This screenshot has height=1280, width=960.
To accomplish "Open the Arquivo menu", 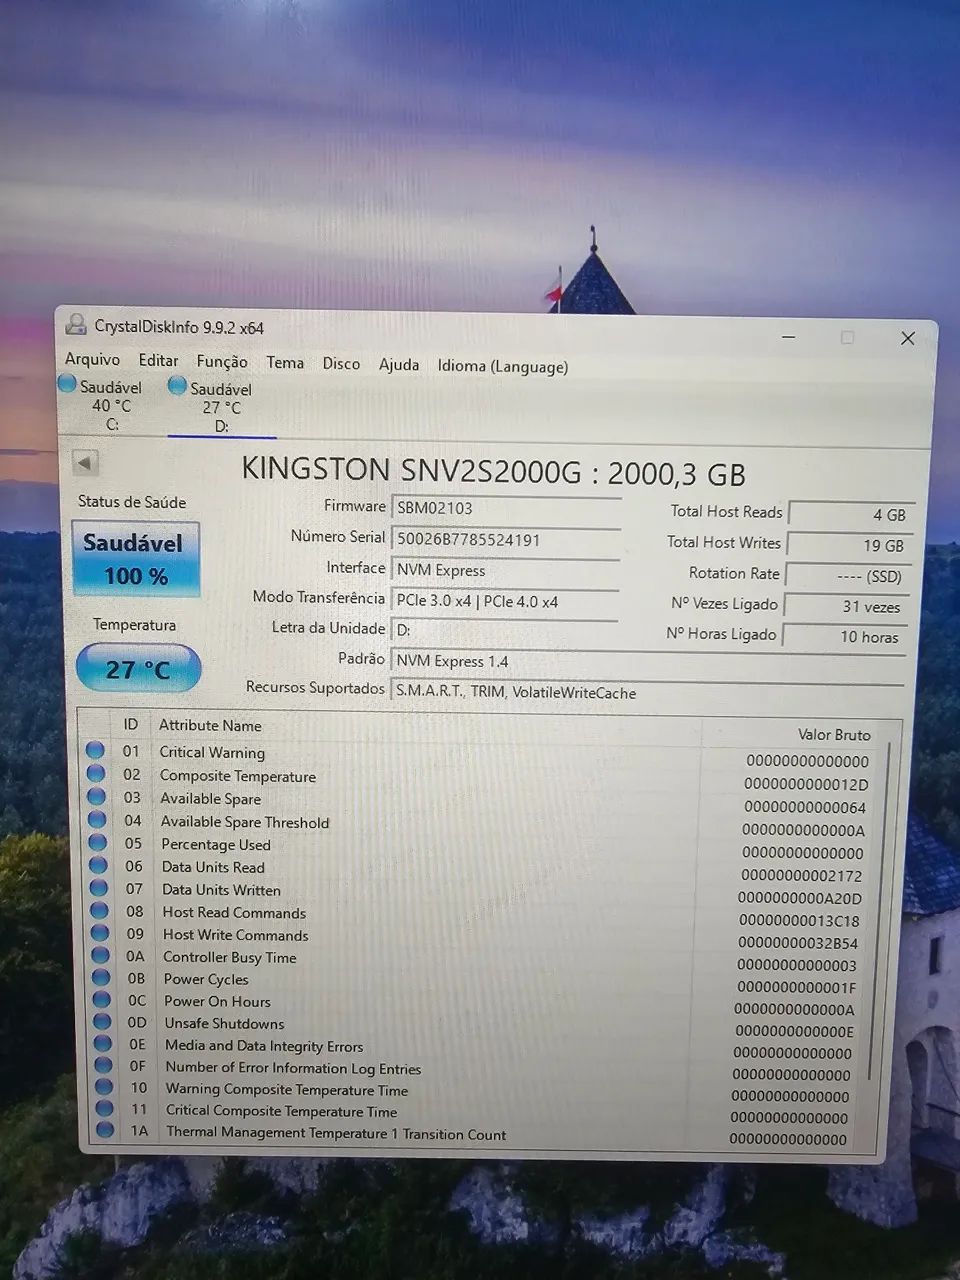I will pos(92,359).
